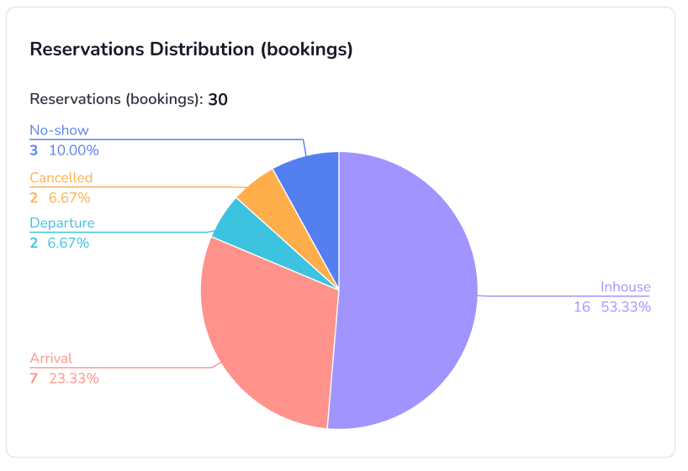Click the salmon Arrival pie slice
This screenshot has height=471, width=688.
265,330
